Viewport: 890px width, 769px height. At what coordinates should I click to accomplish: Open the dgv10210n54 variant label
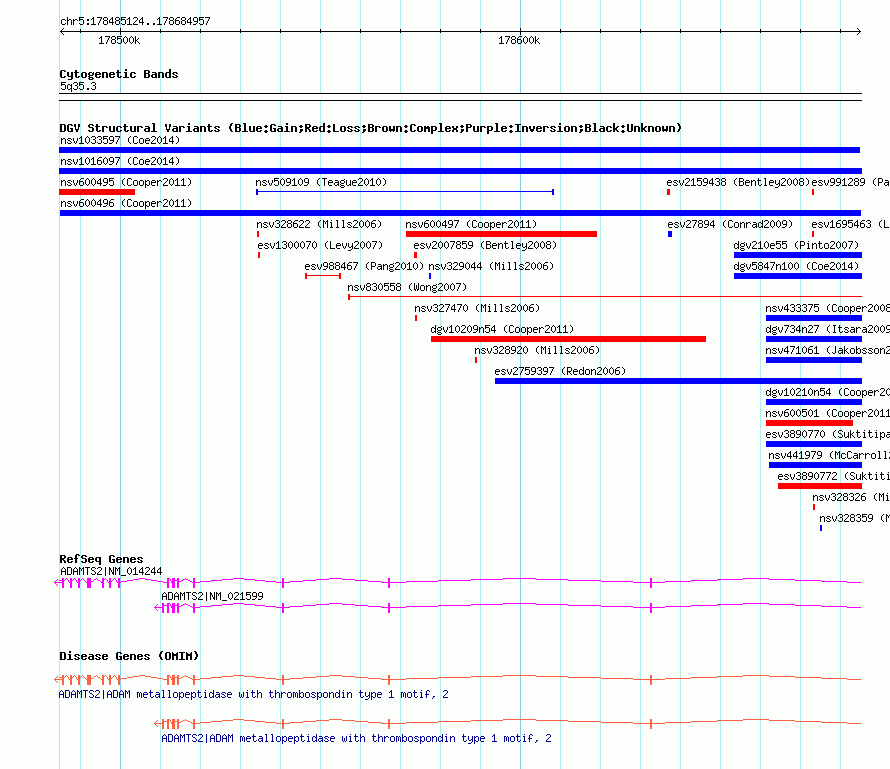(x=827, y=392)
